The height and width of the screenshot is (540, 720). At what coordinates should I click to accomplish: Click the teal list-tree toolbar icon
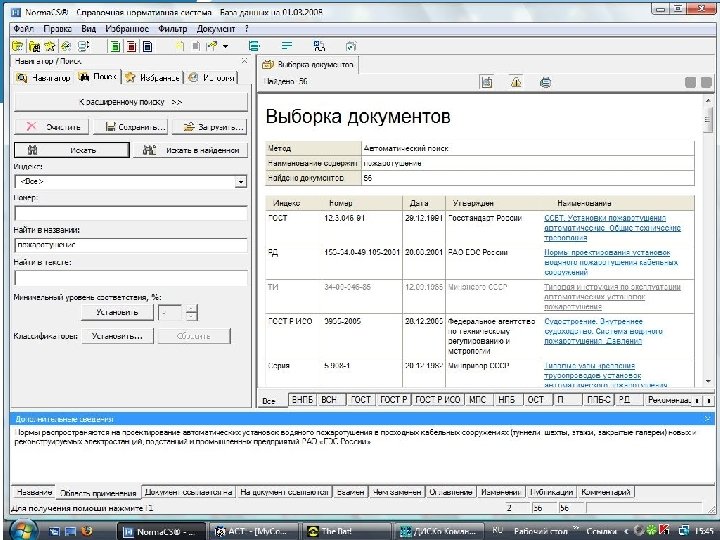pos(254,46)
